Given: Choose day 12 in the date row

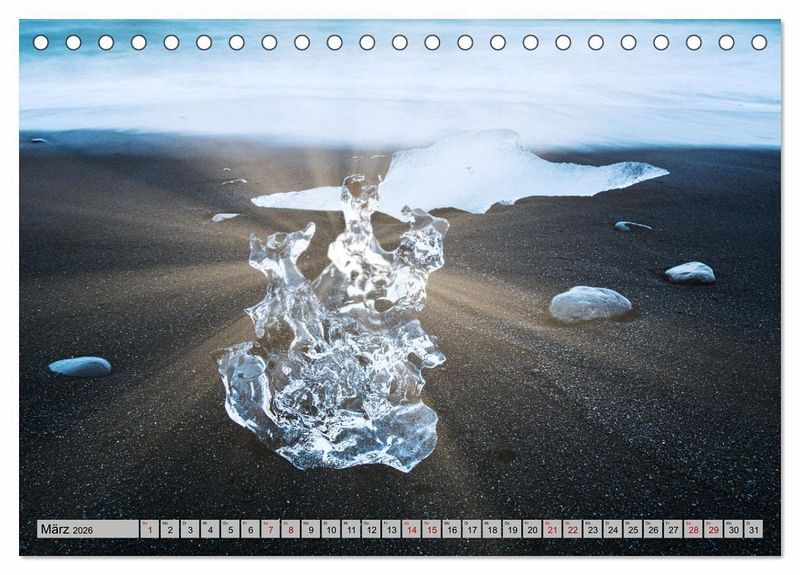Looking at the screenshot, I should tap(371, 529).
